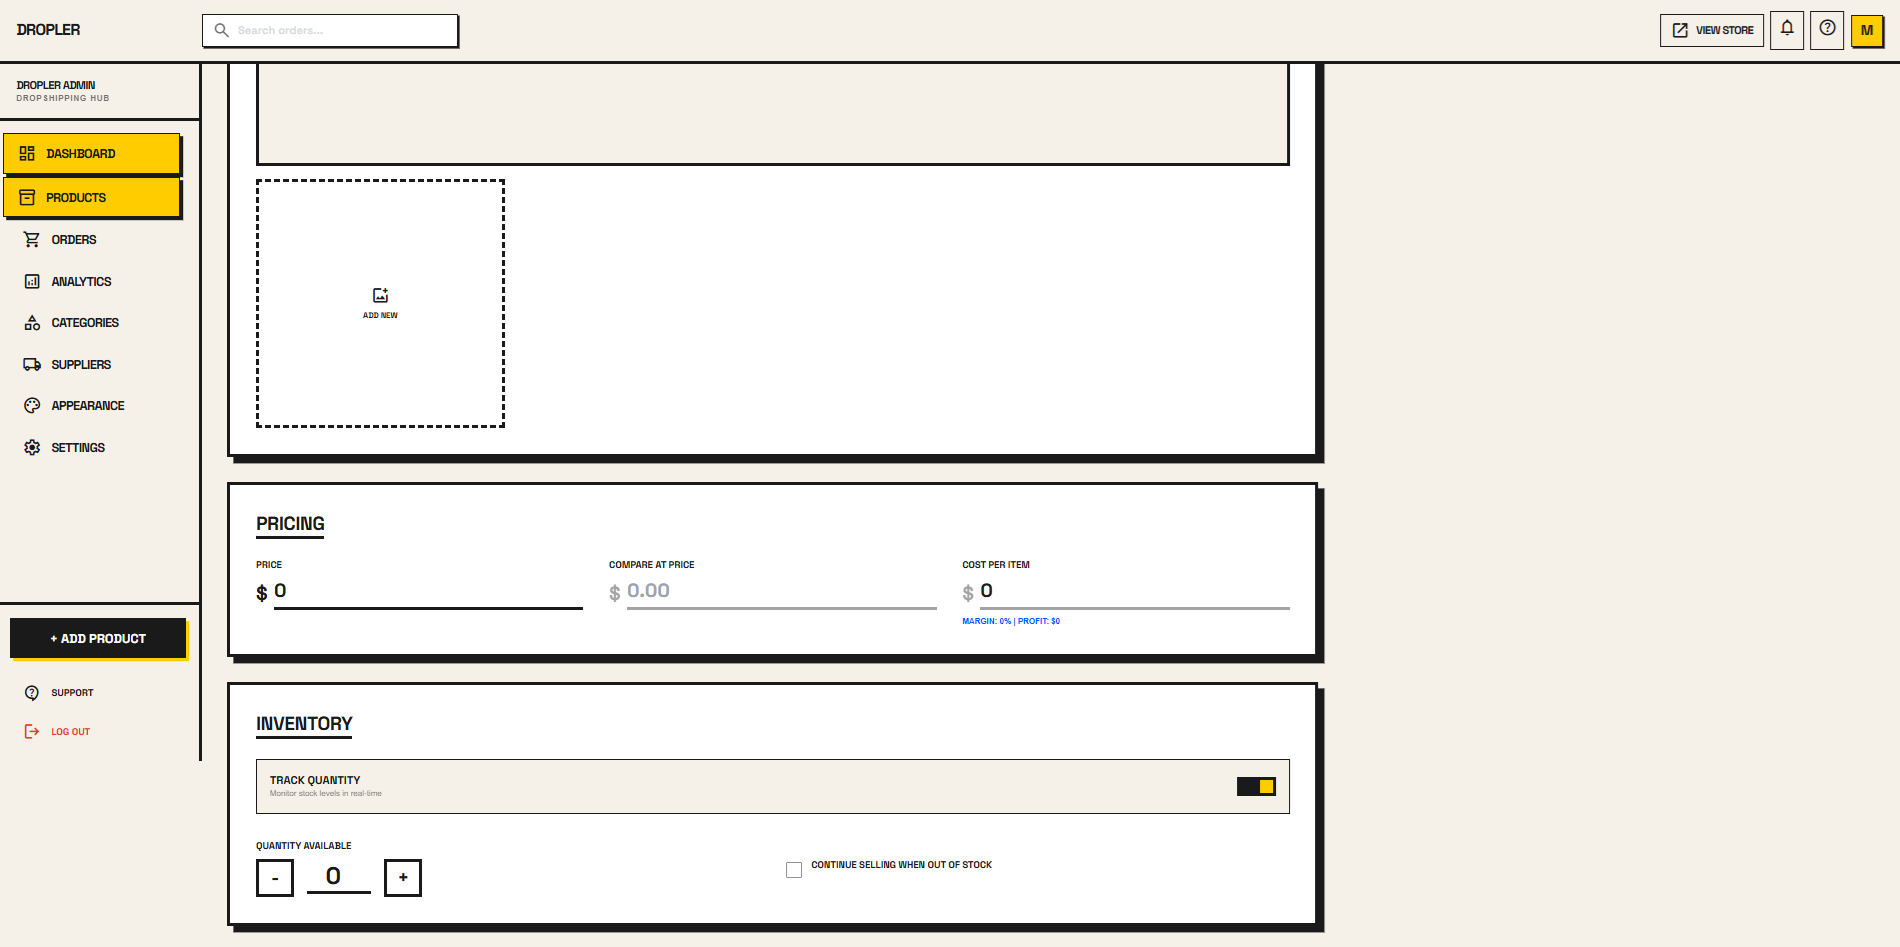Open the help question mark icon
1900x947 pixels.
(x=1826, y=29)
